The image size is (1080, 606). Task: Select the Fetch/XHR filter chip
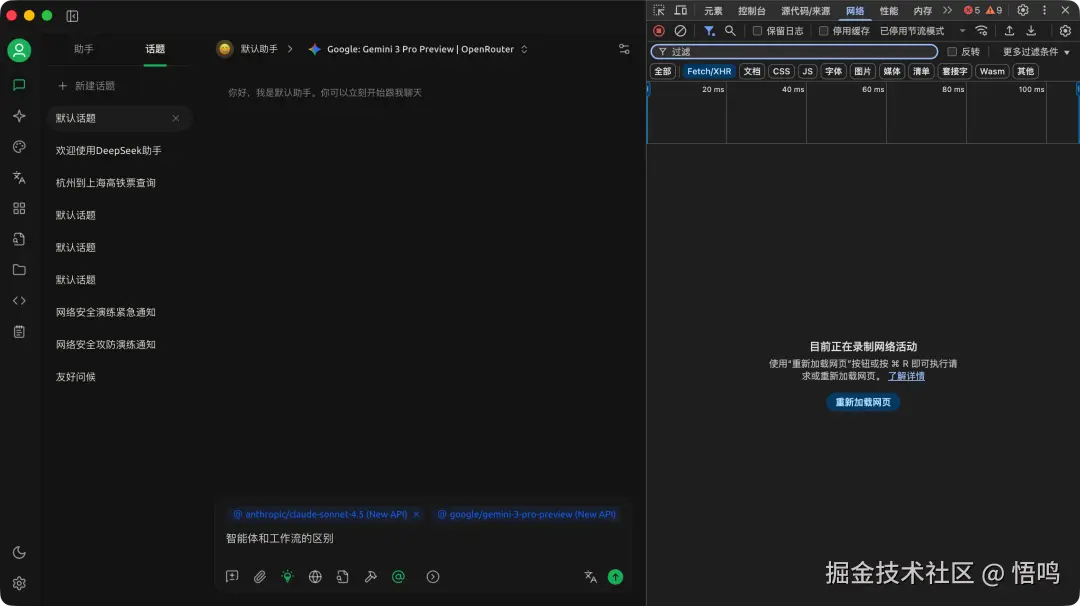(x=709, y=71)
